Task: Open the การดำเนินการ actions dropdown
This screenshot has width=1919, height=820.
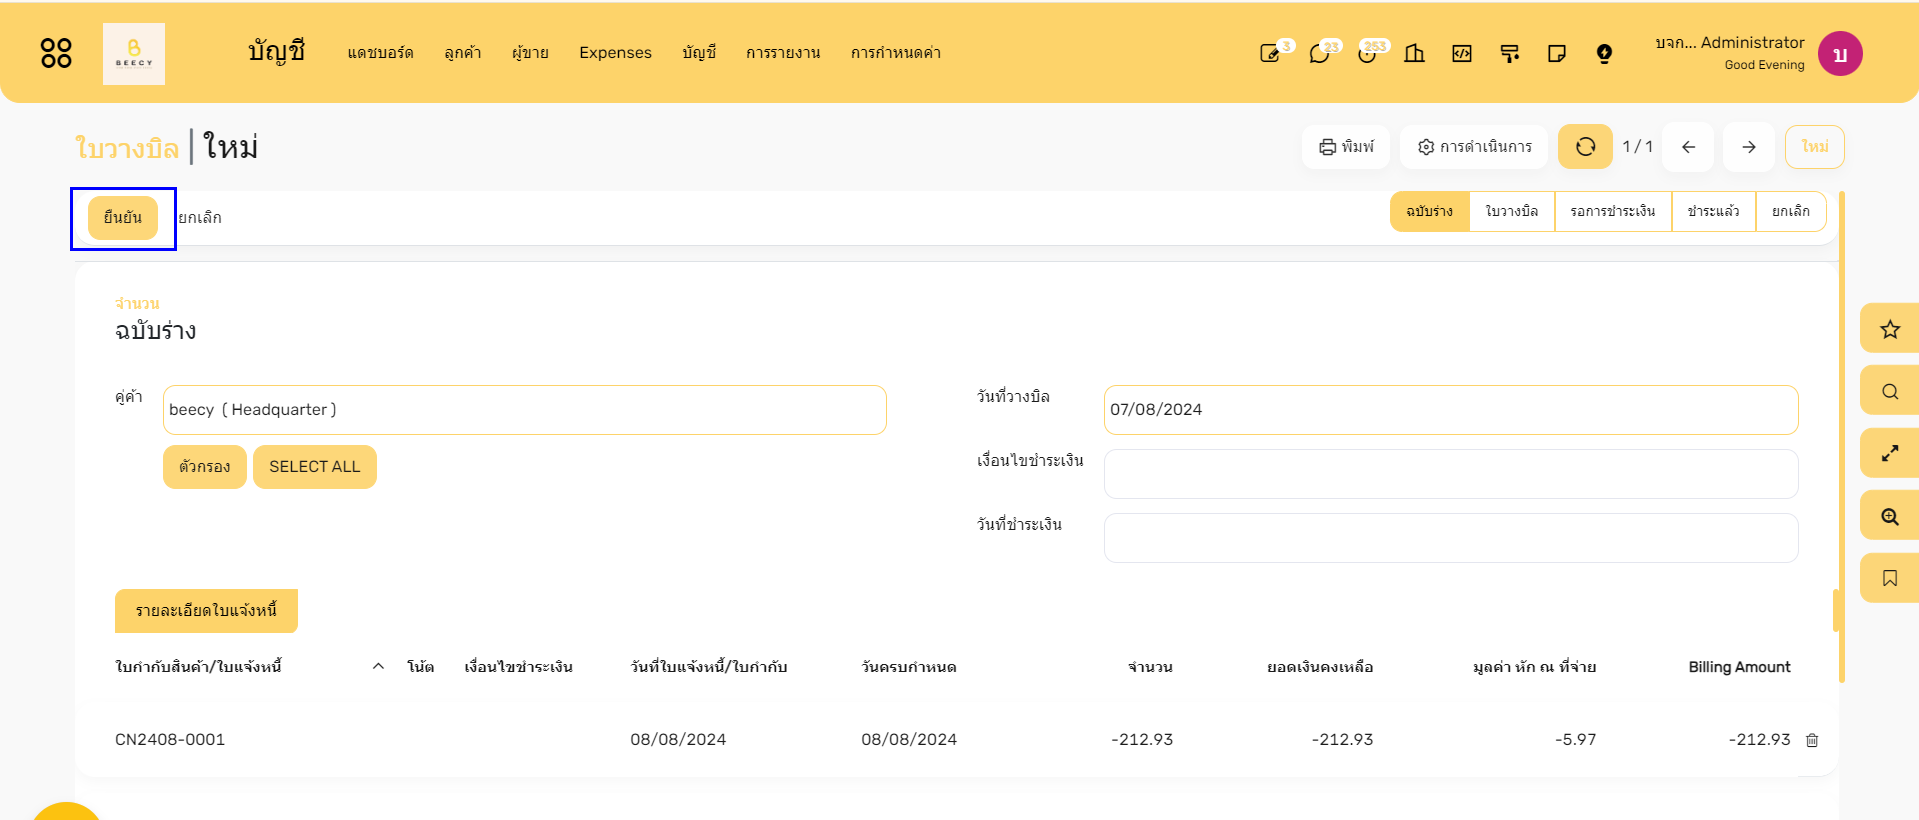Action: (x=1474, y=147)
